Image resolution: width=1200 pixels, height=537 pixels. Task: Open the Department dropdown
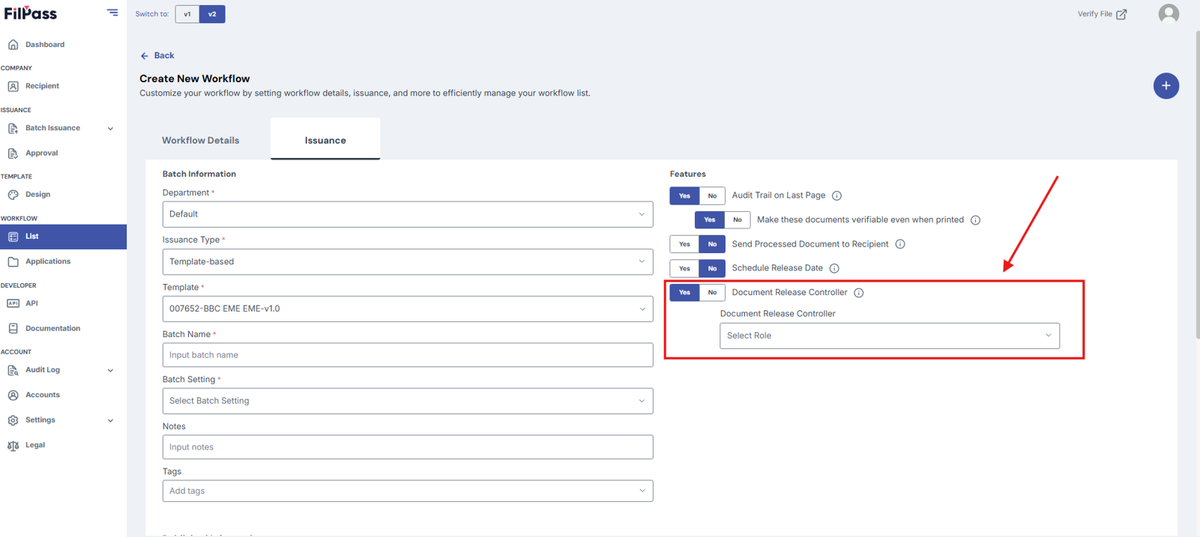407,214
